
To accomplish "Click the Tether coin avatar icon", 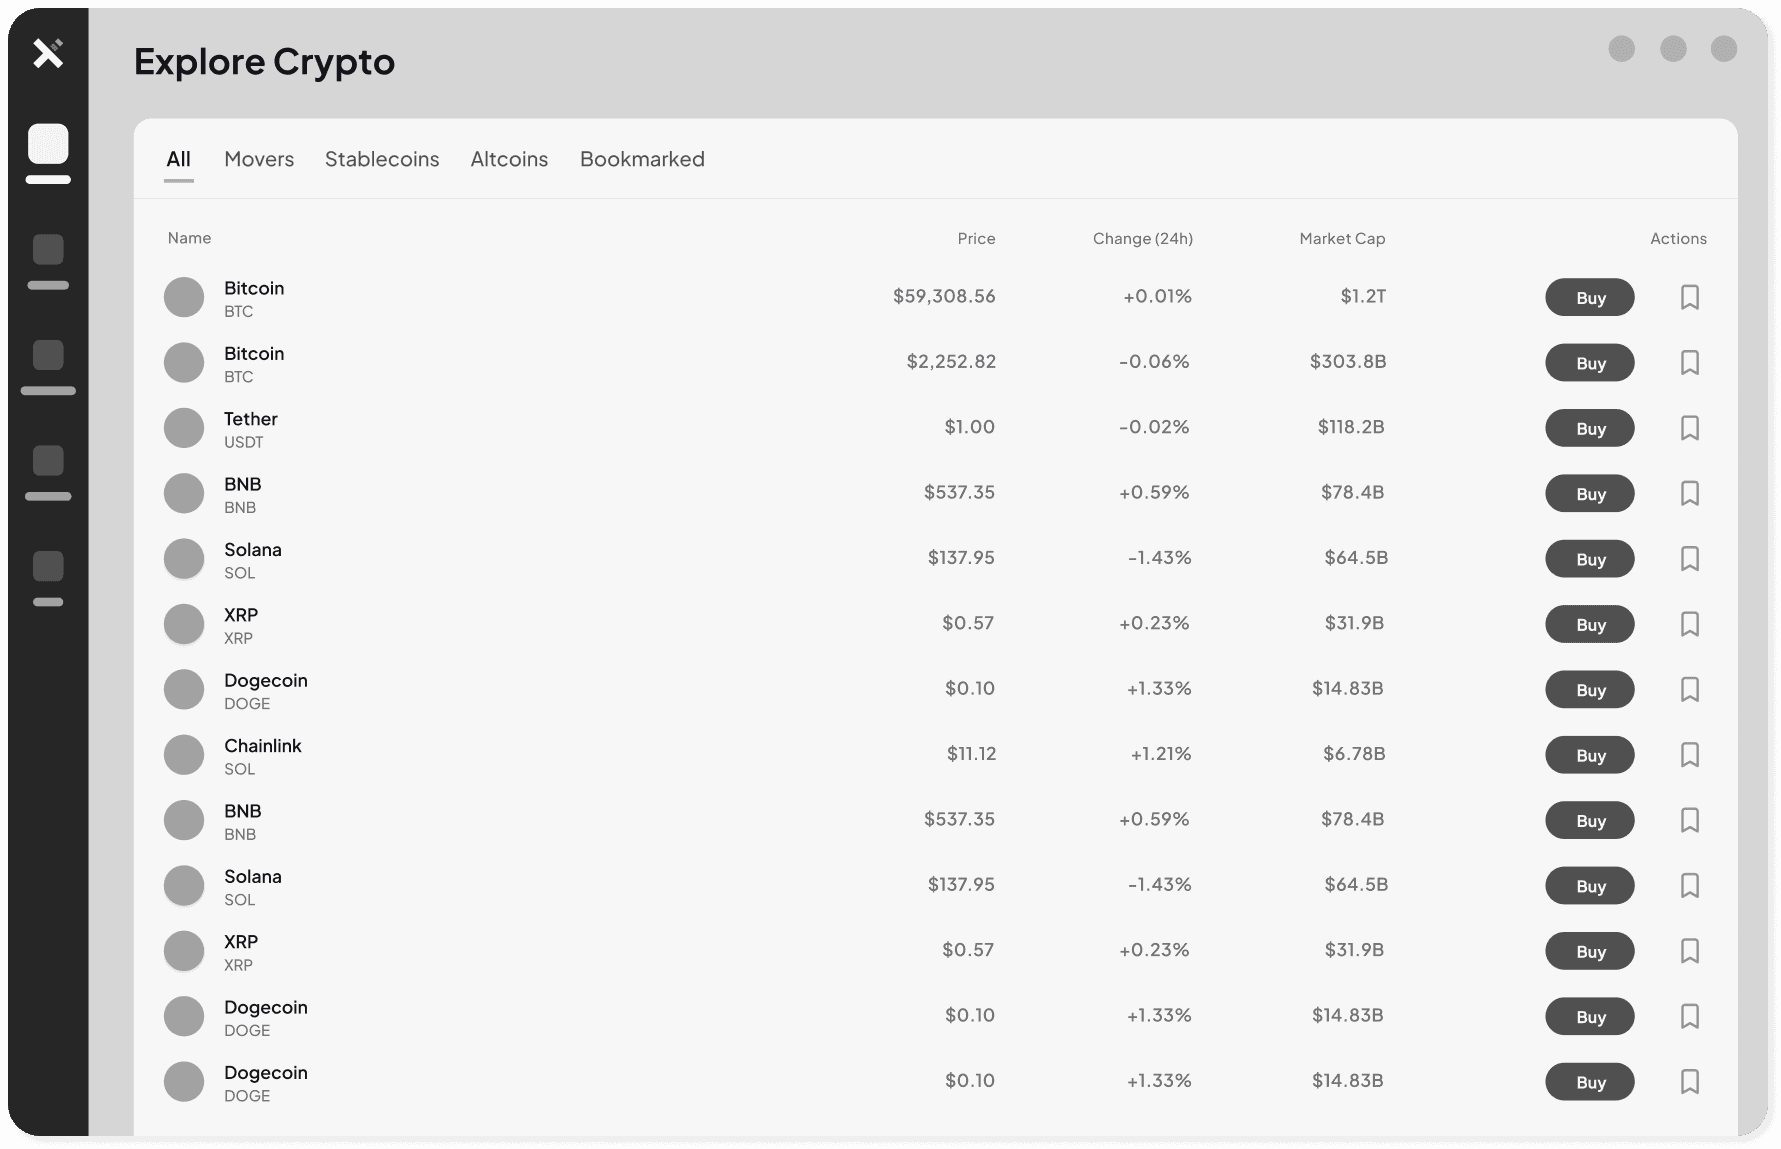I will (x=184, y=428).
